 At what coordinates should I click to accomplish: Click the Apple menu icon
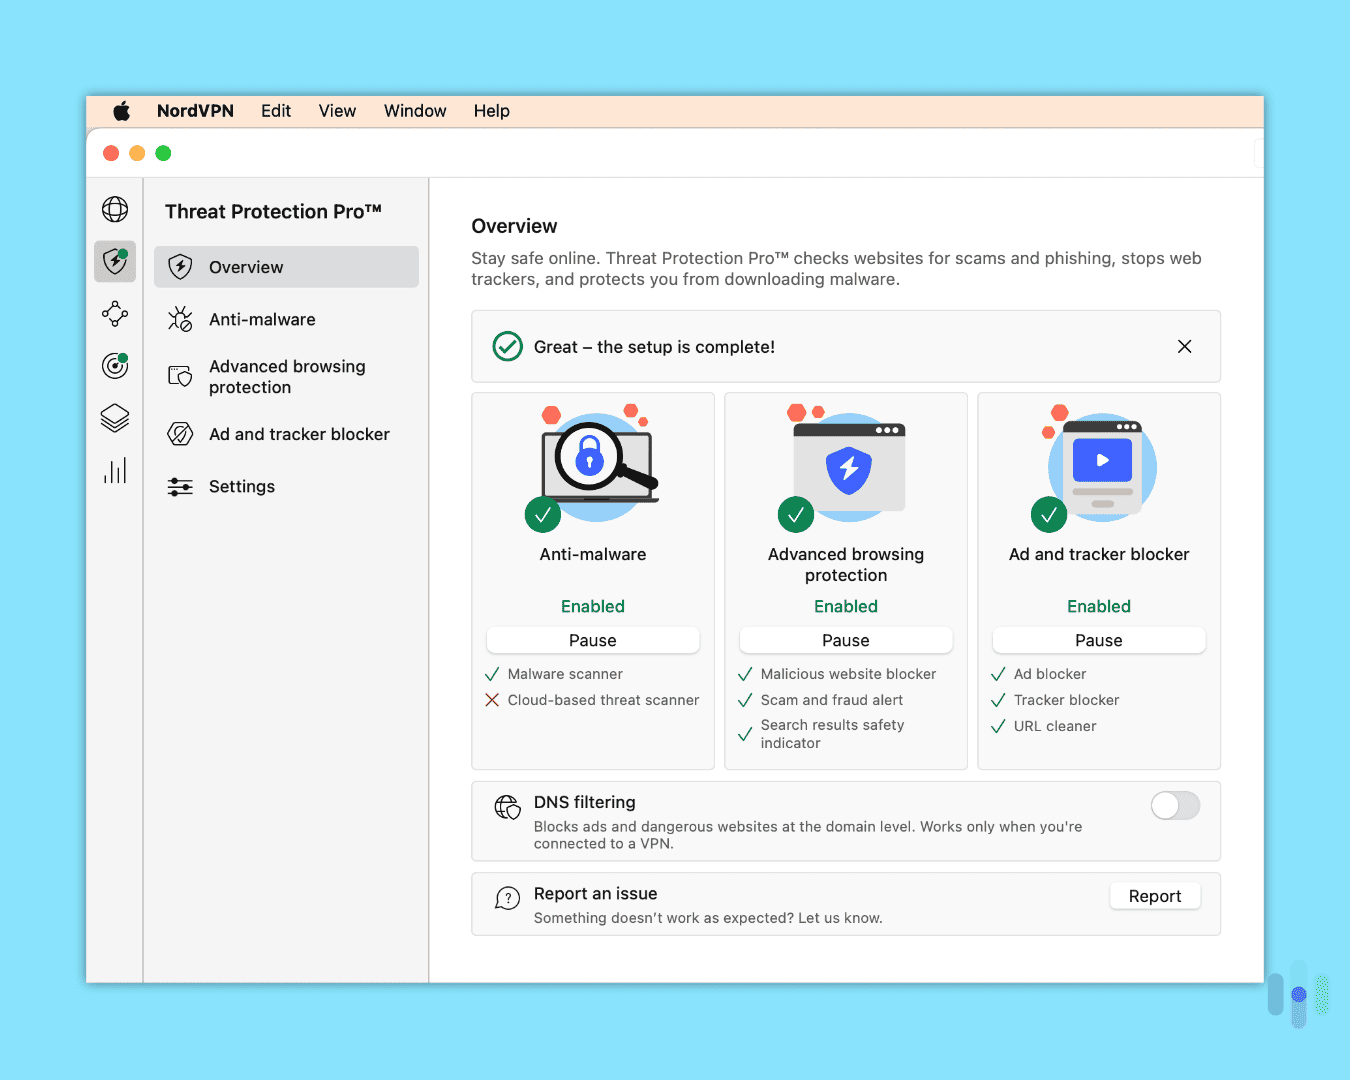(x=121, y=111)
